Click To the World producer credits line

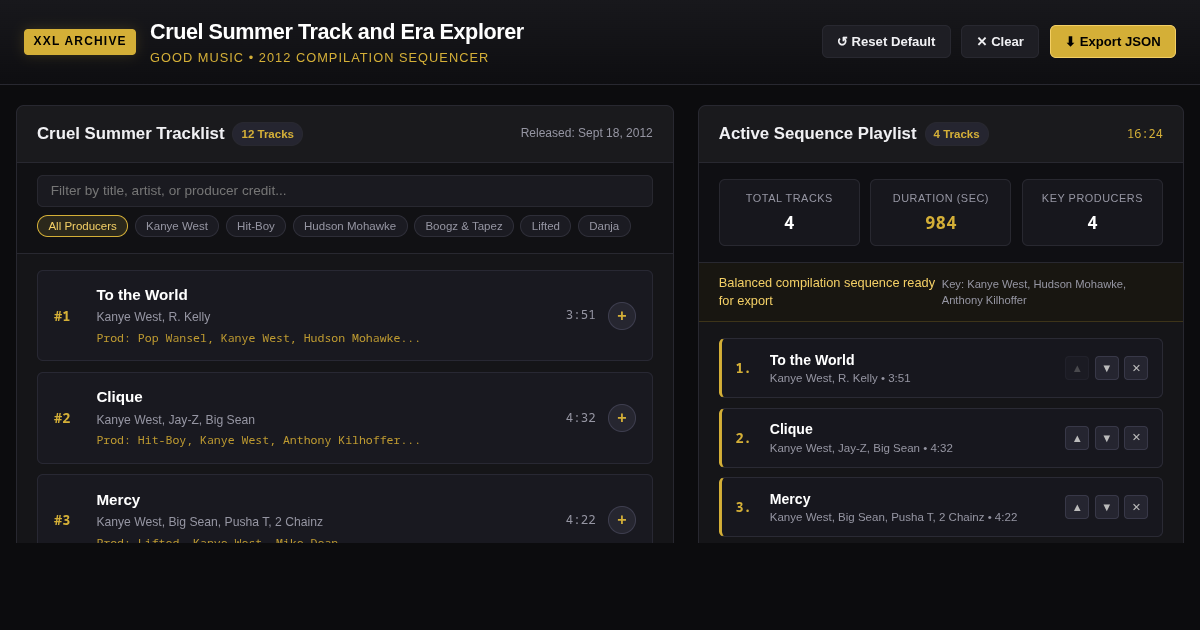pyautogui.click(x=258, y=338)
